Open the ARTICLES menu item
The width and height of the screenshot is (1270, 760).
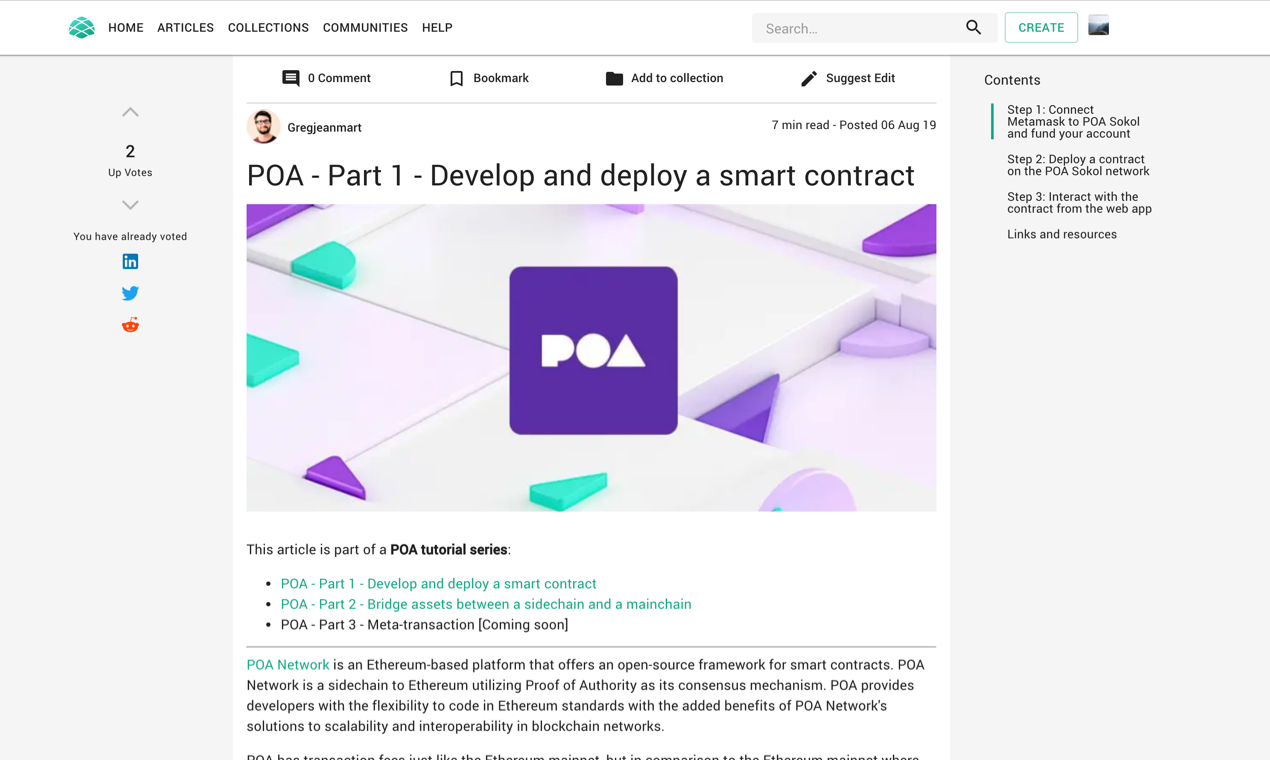(x=185, y=28)
